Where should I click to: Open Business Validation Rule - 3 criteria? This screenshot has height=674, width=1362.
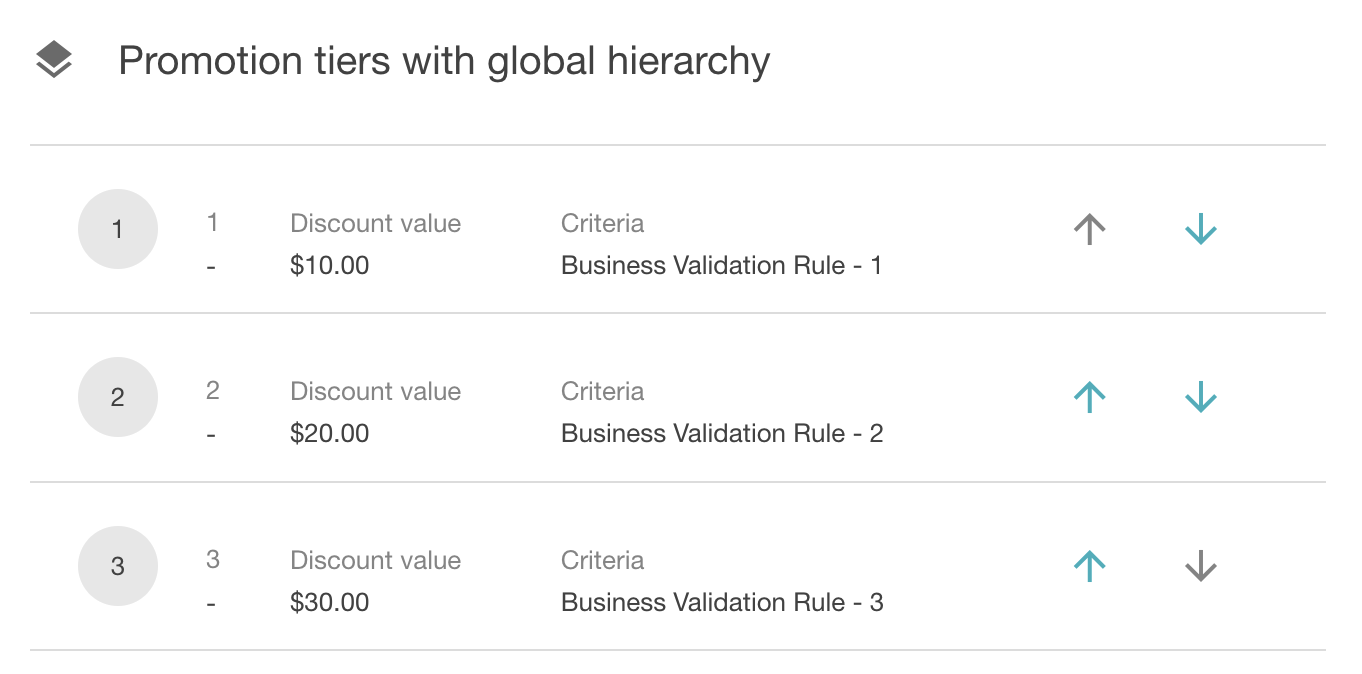tap(722, 602)
